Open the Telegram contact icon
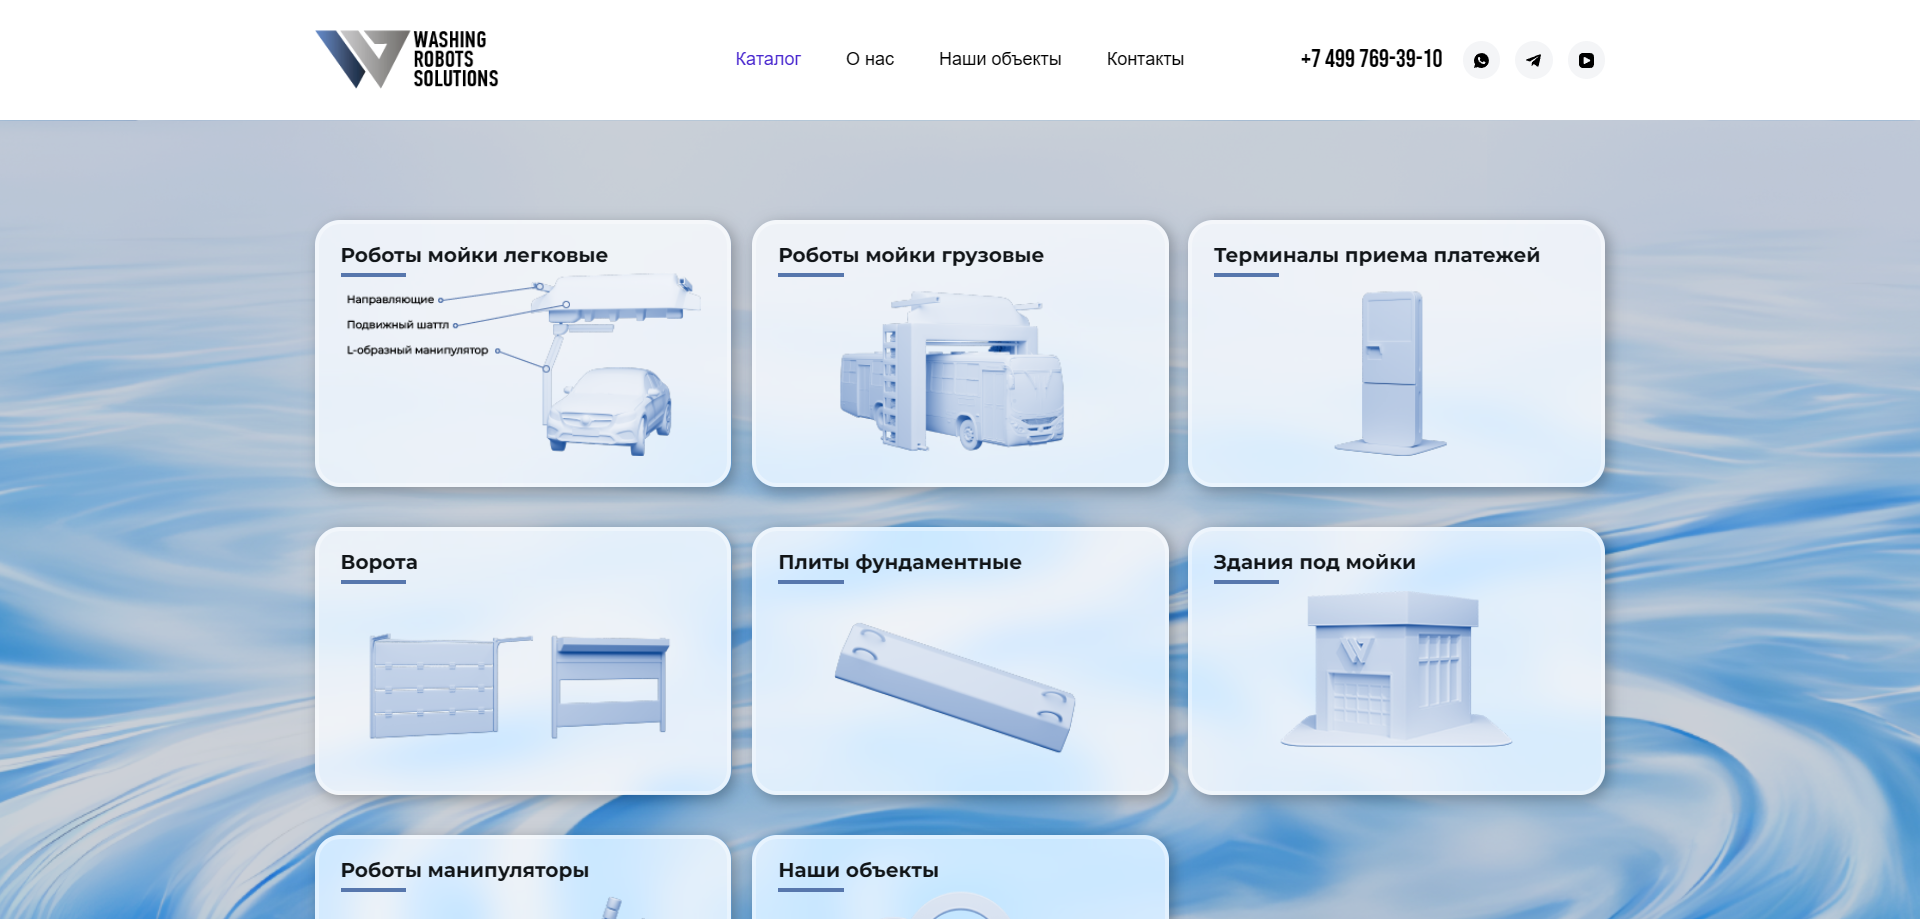The width and height of the screenshot is (1920, 919). [x=1534, y=60]
